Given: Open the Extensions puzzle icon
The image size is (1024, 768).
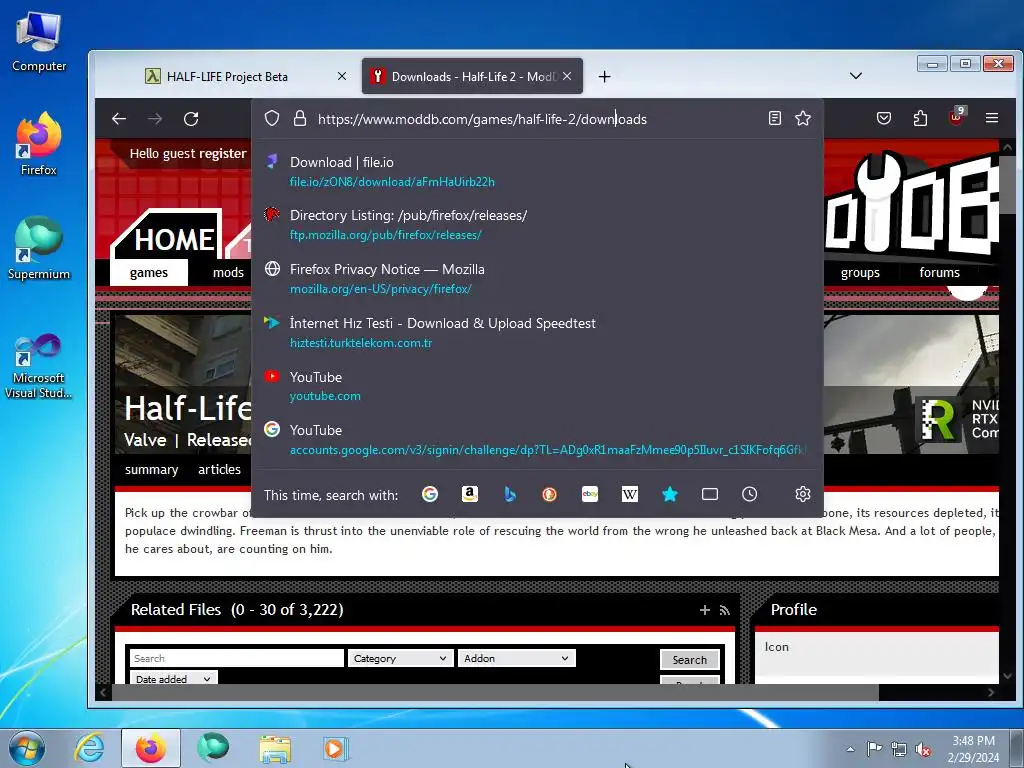Looking at the screenshot, I should click(x=920, y=118).
